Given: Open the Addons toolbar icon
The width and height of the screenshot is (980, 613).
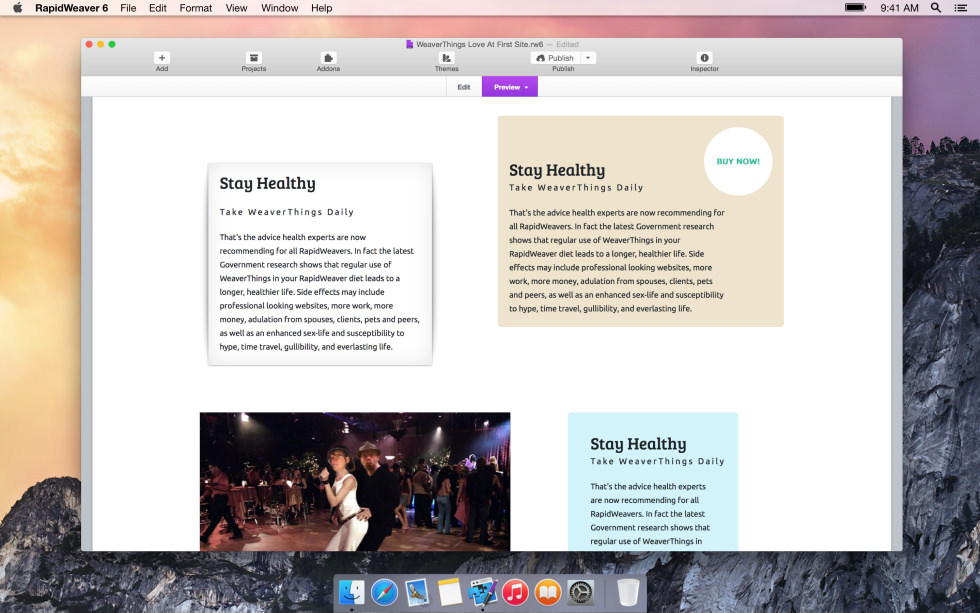Looking at the screenshot, I should tap(328, 58).
